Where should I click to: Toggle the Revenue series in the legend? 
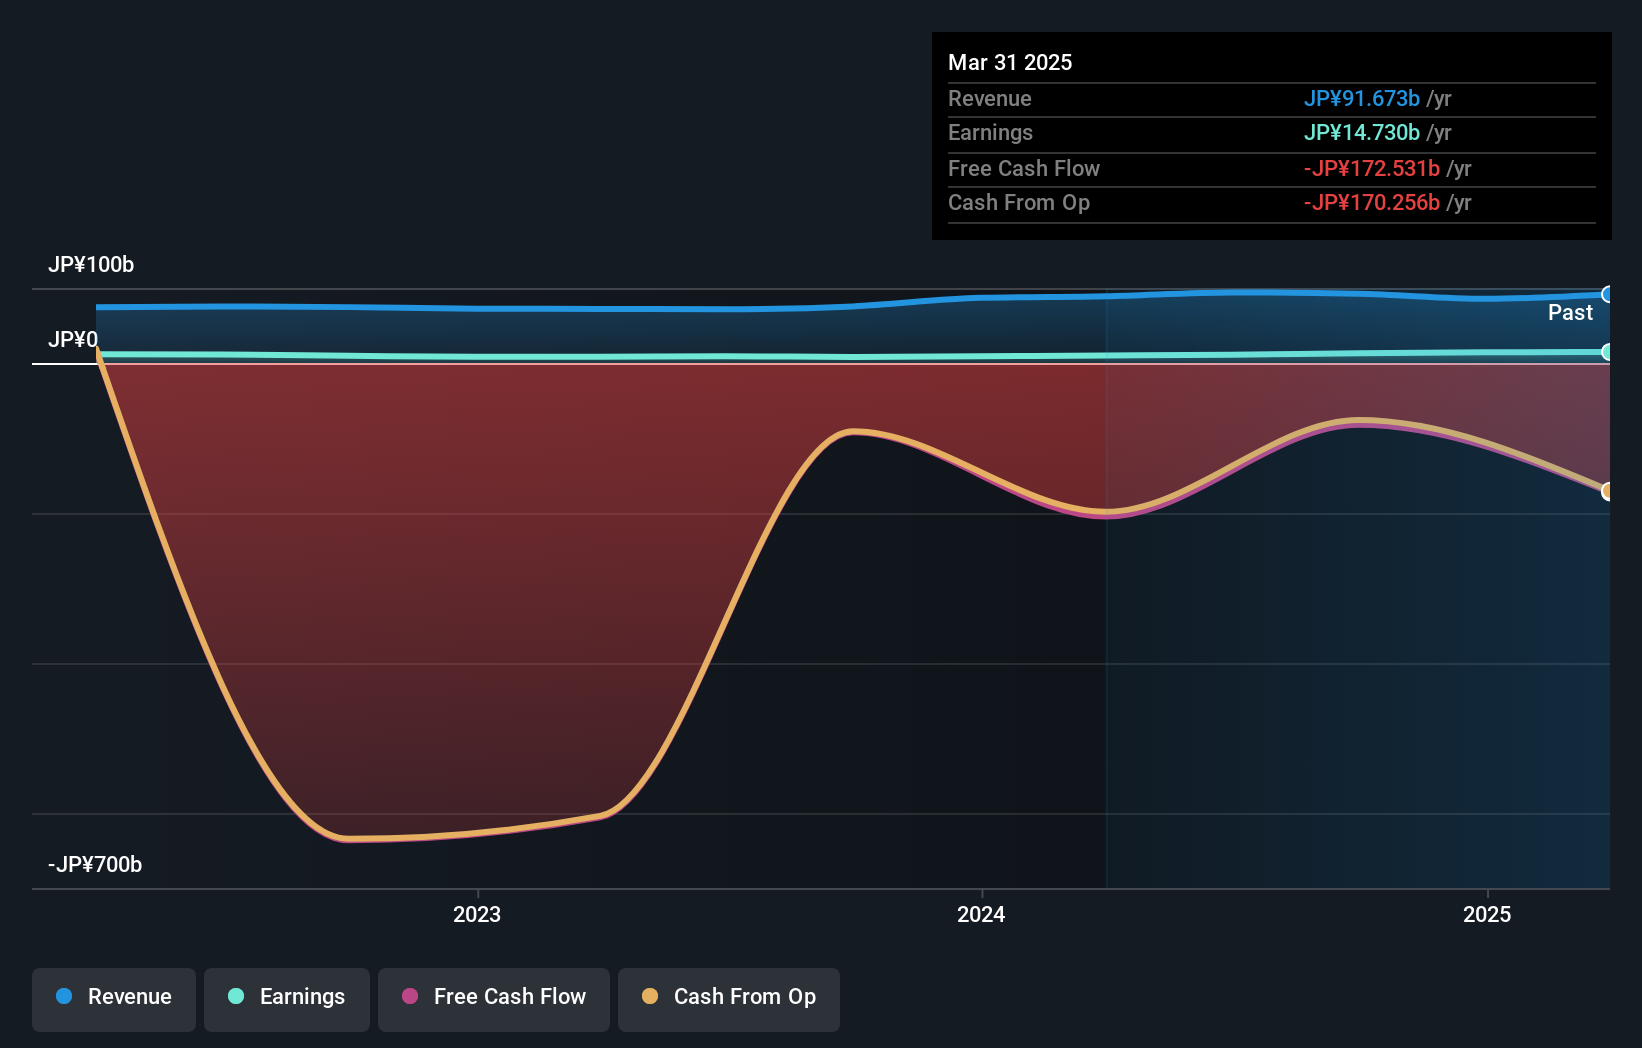tap(114, 999)
